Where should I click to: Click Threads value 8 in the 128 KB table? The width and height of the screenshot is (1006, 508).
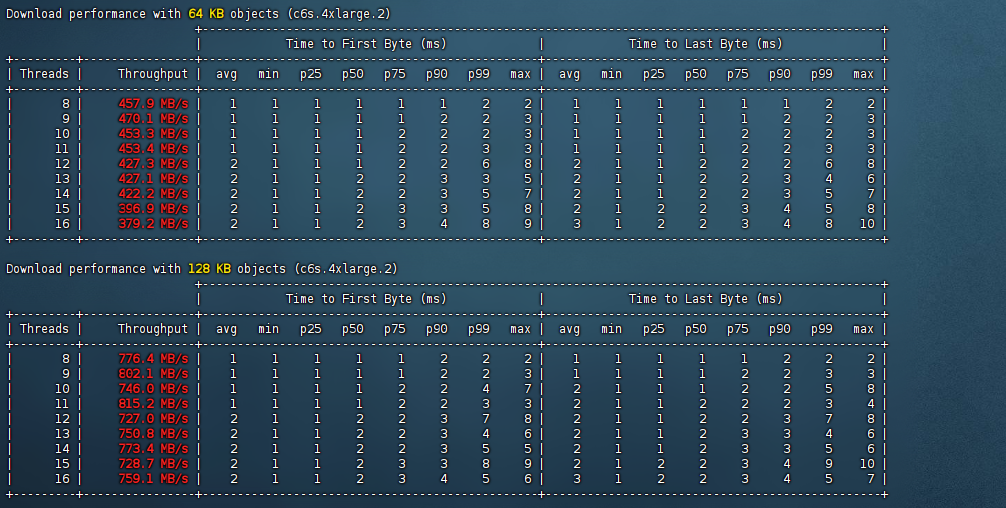coord(65,359)
